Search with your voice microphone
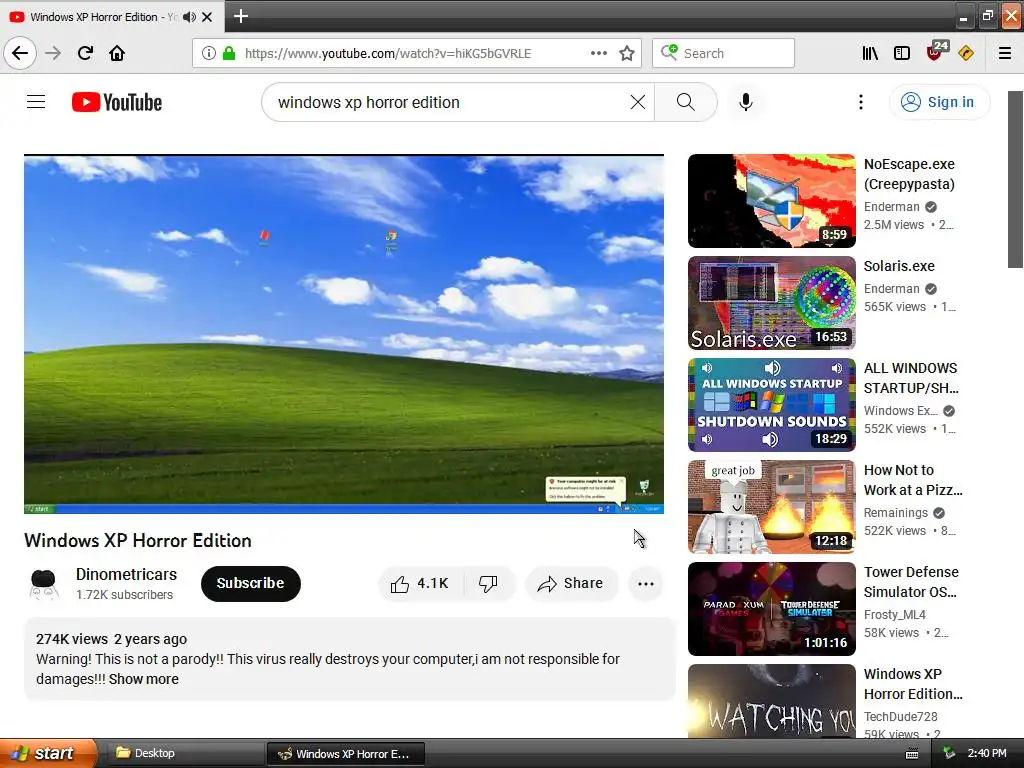 coord(746,102)
